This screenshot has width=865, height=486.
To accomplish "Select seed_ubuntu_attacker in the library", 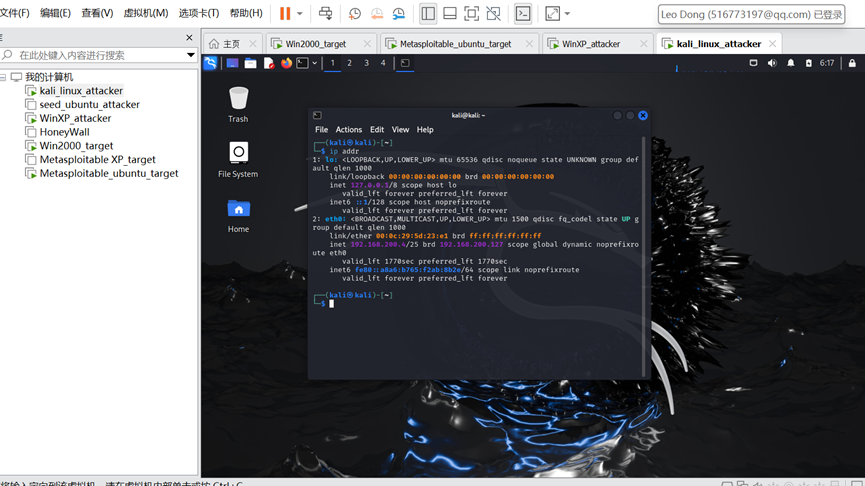I will 89,104.
